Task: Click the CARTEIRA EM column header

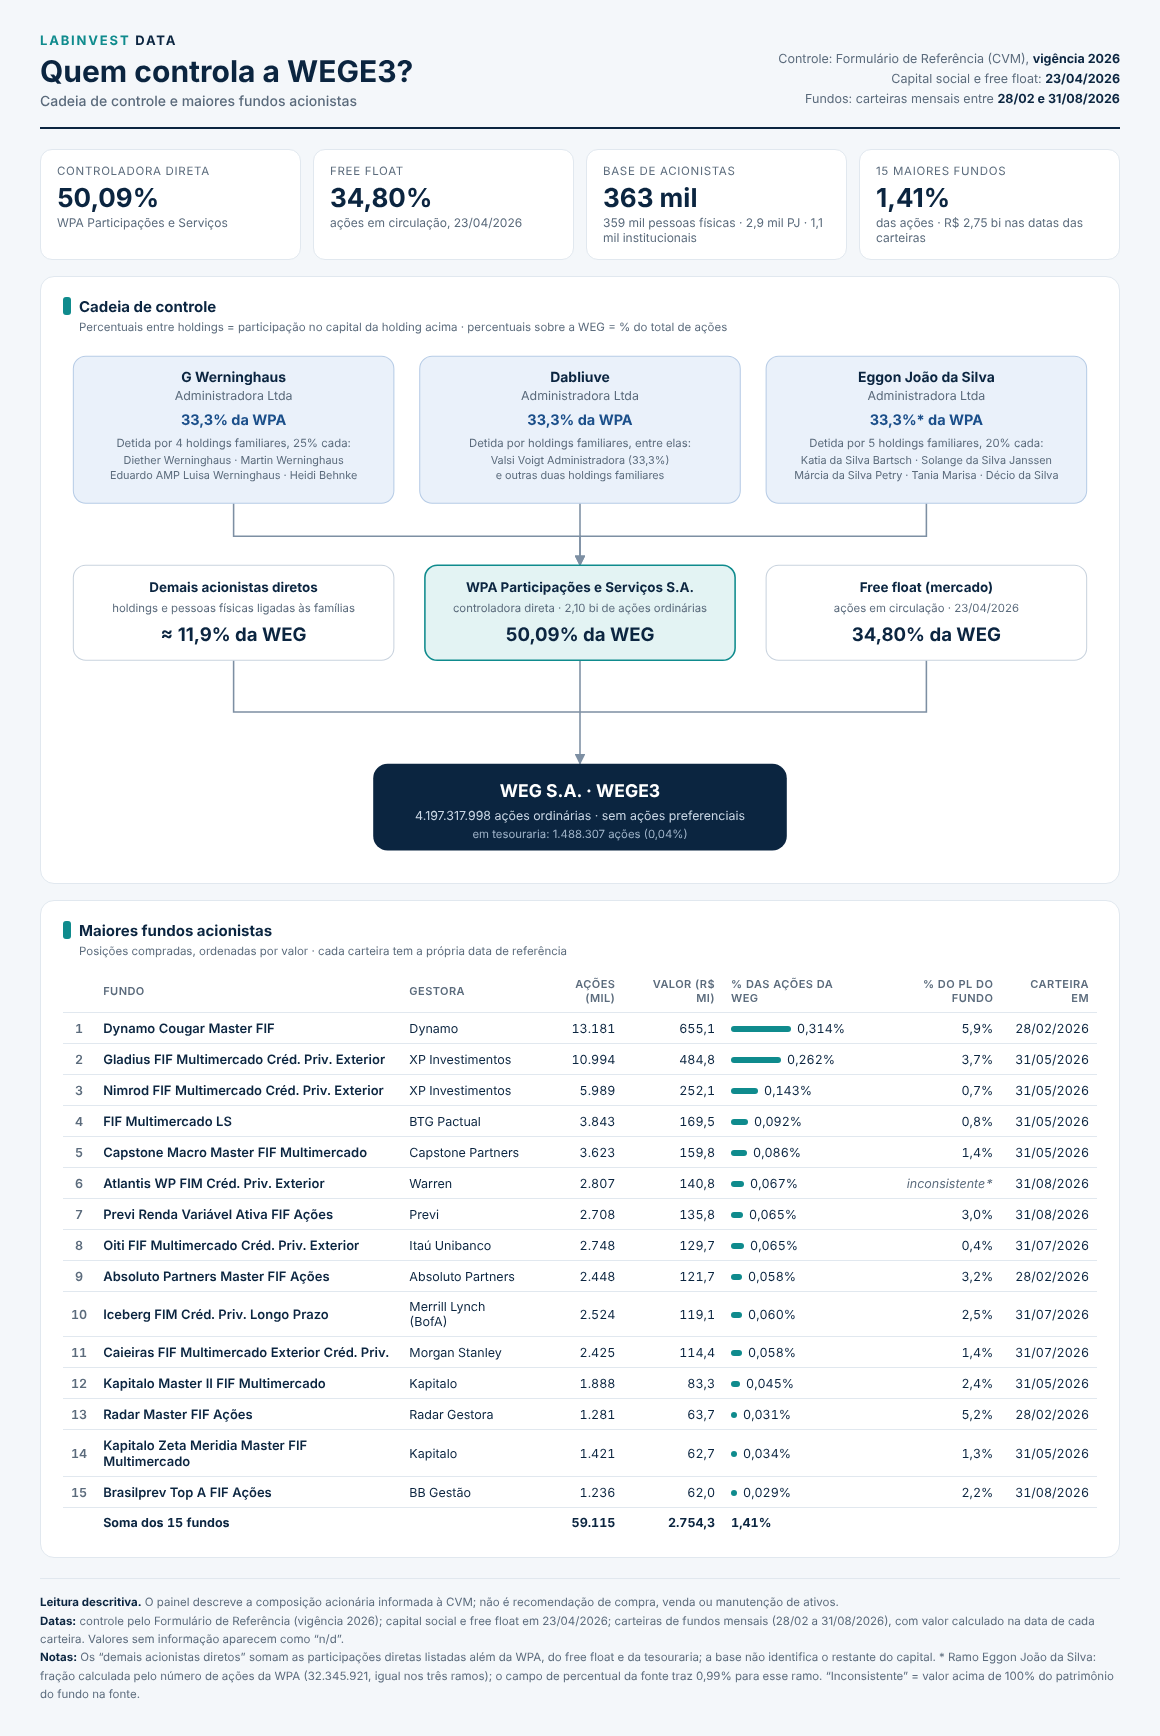Action: 1059,991
